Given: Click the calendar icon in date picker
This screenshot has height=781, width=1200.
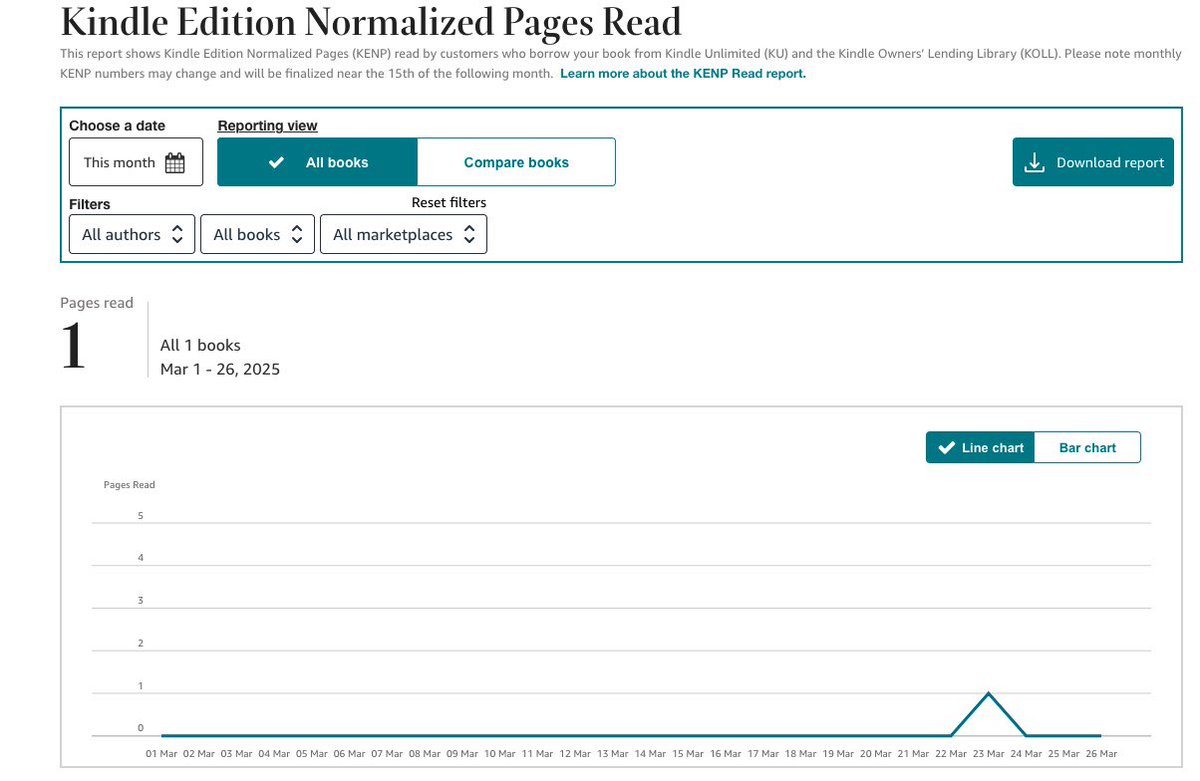Looking at the screenshot, I should tap(175, 163).
